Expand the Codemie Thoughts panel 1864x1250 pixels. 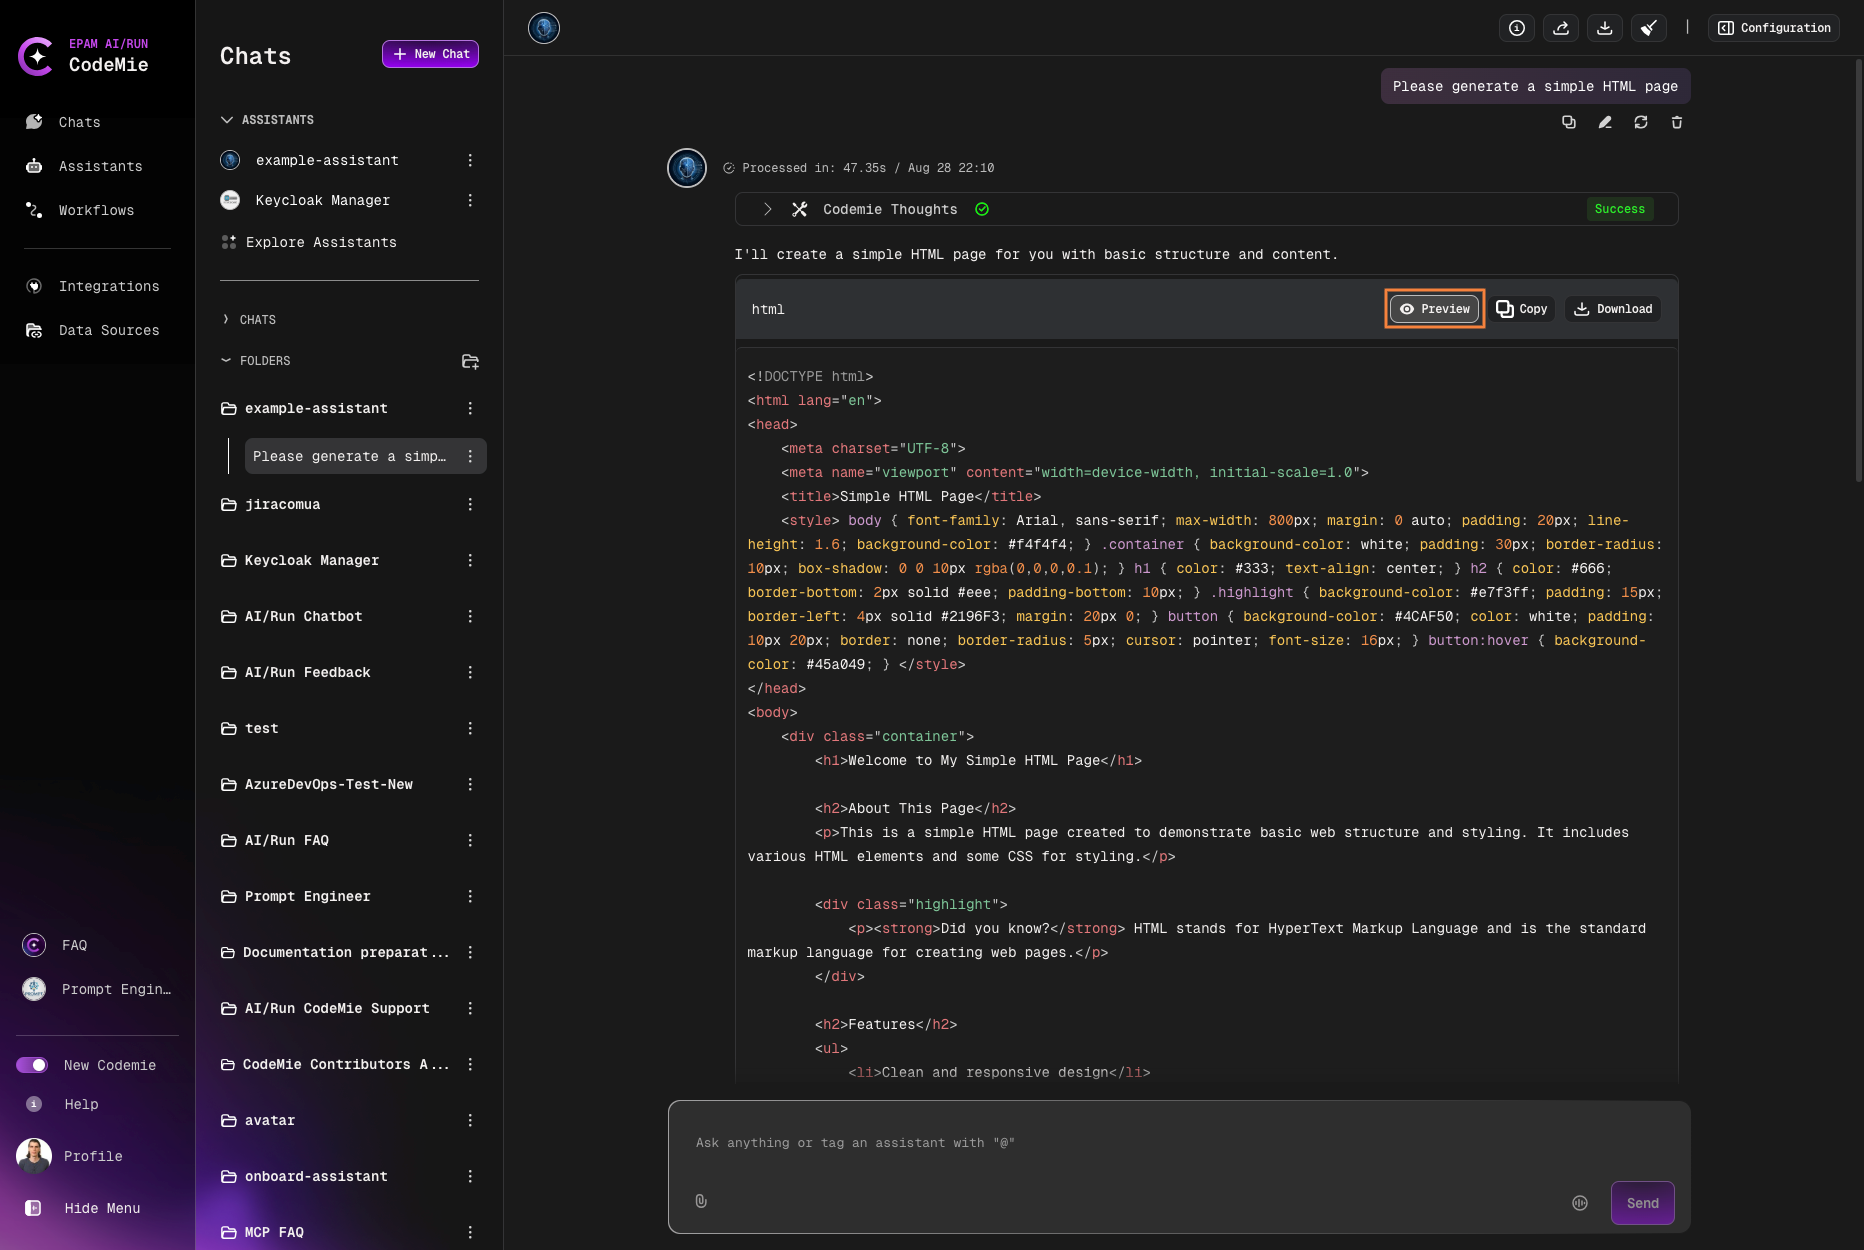pyautogui.click(x=767, y=209)
